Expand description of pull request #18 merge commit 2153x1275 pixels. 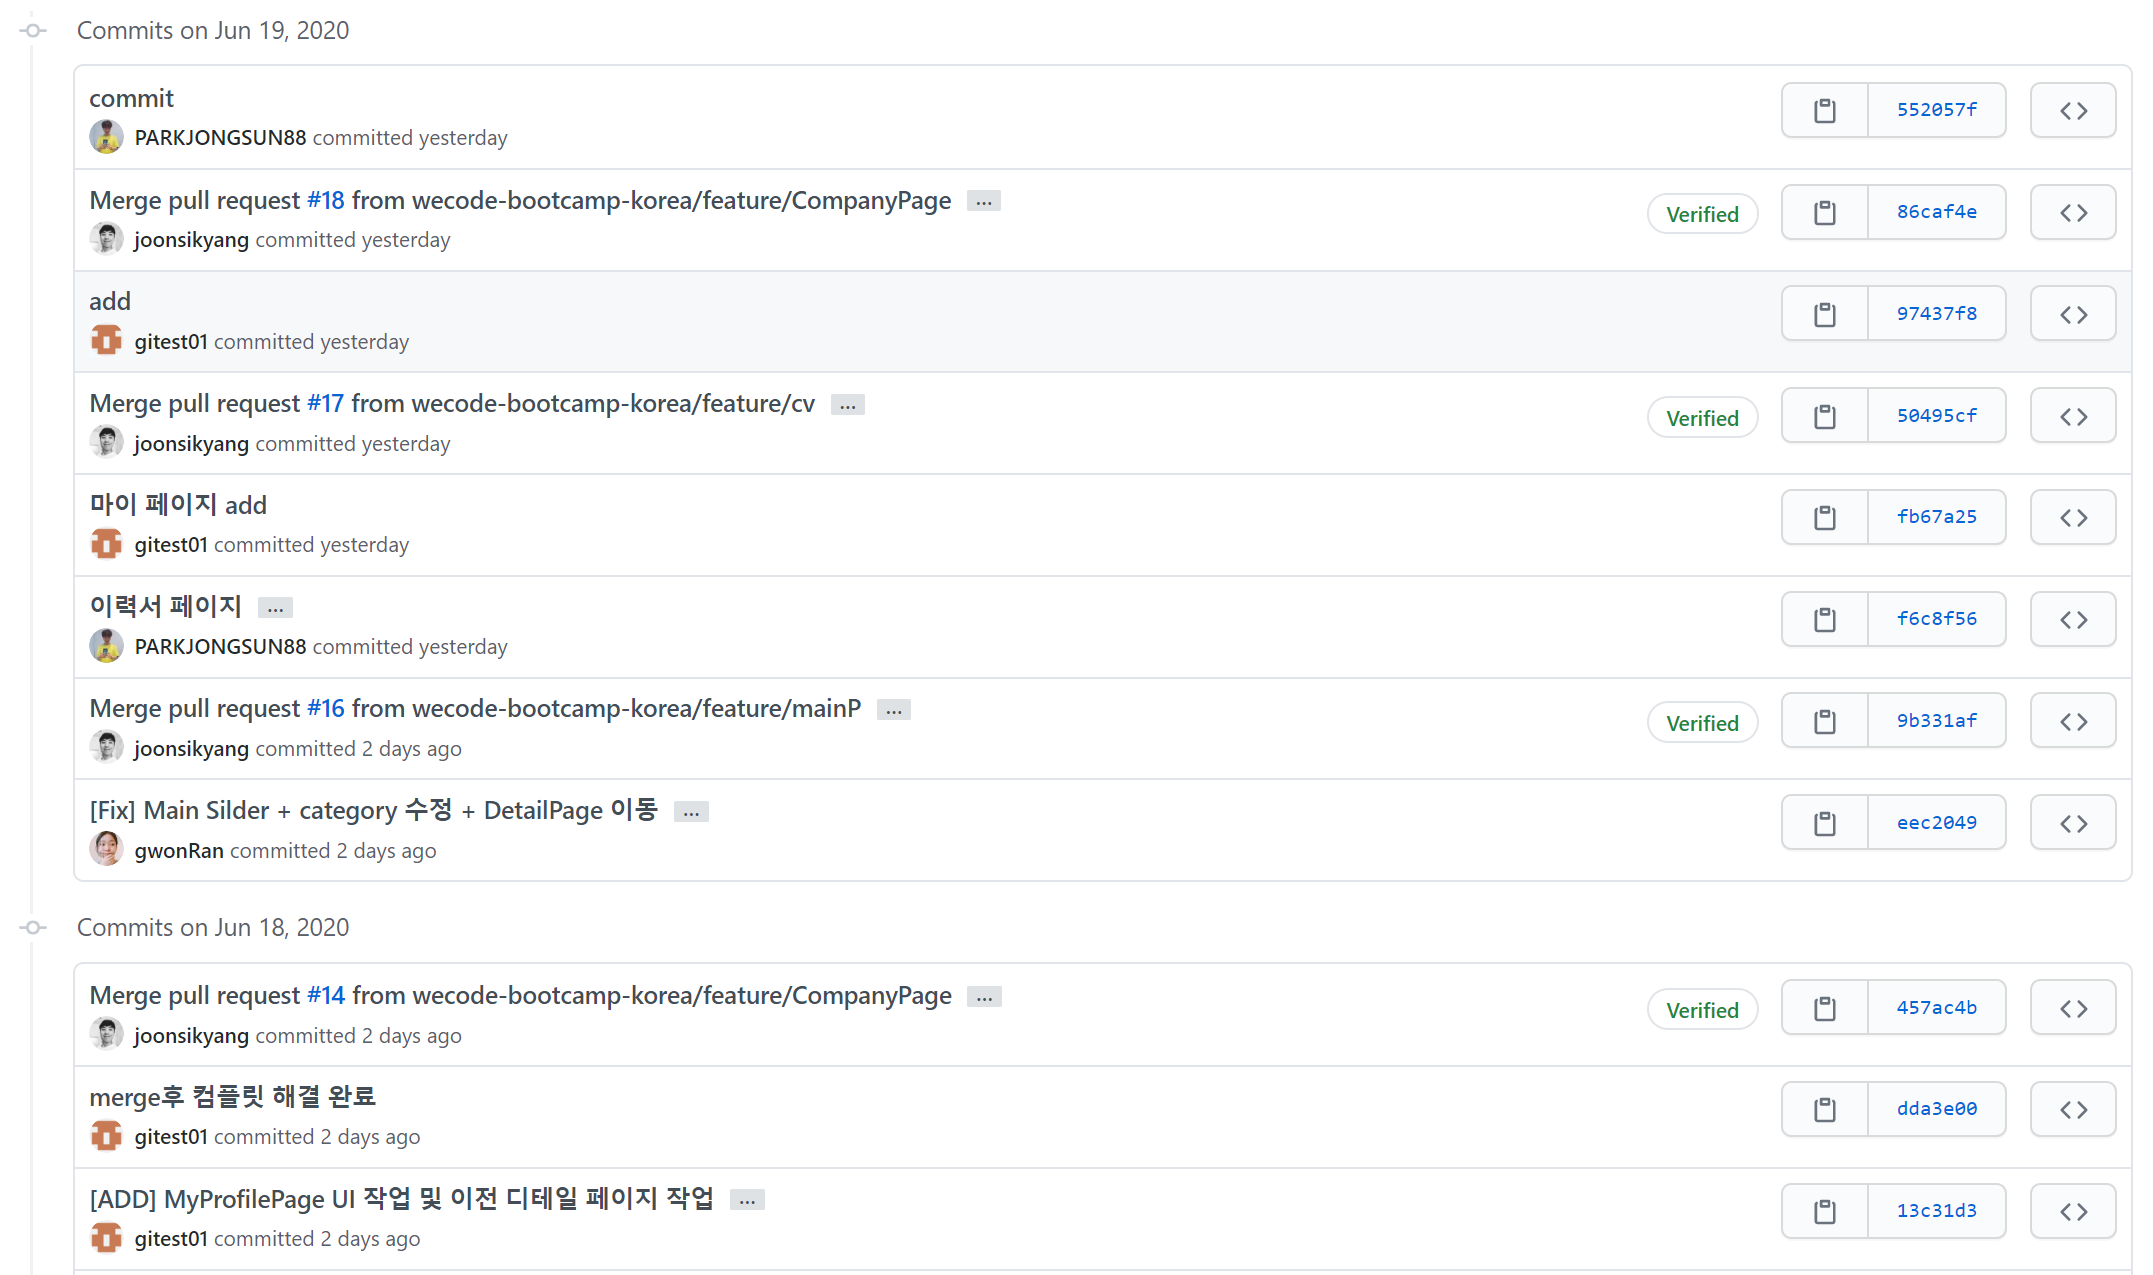point(983,201)
